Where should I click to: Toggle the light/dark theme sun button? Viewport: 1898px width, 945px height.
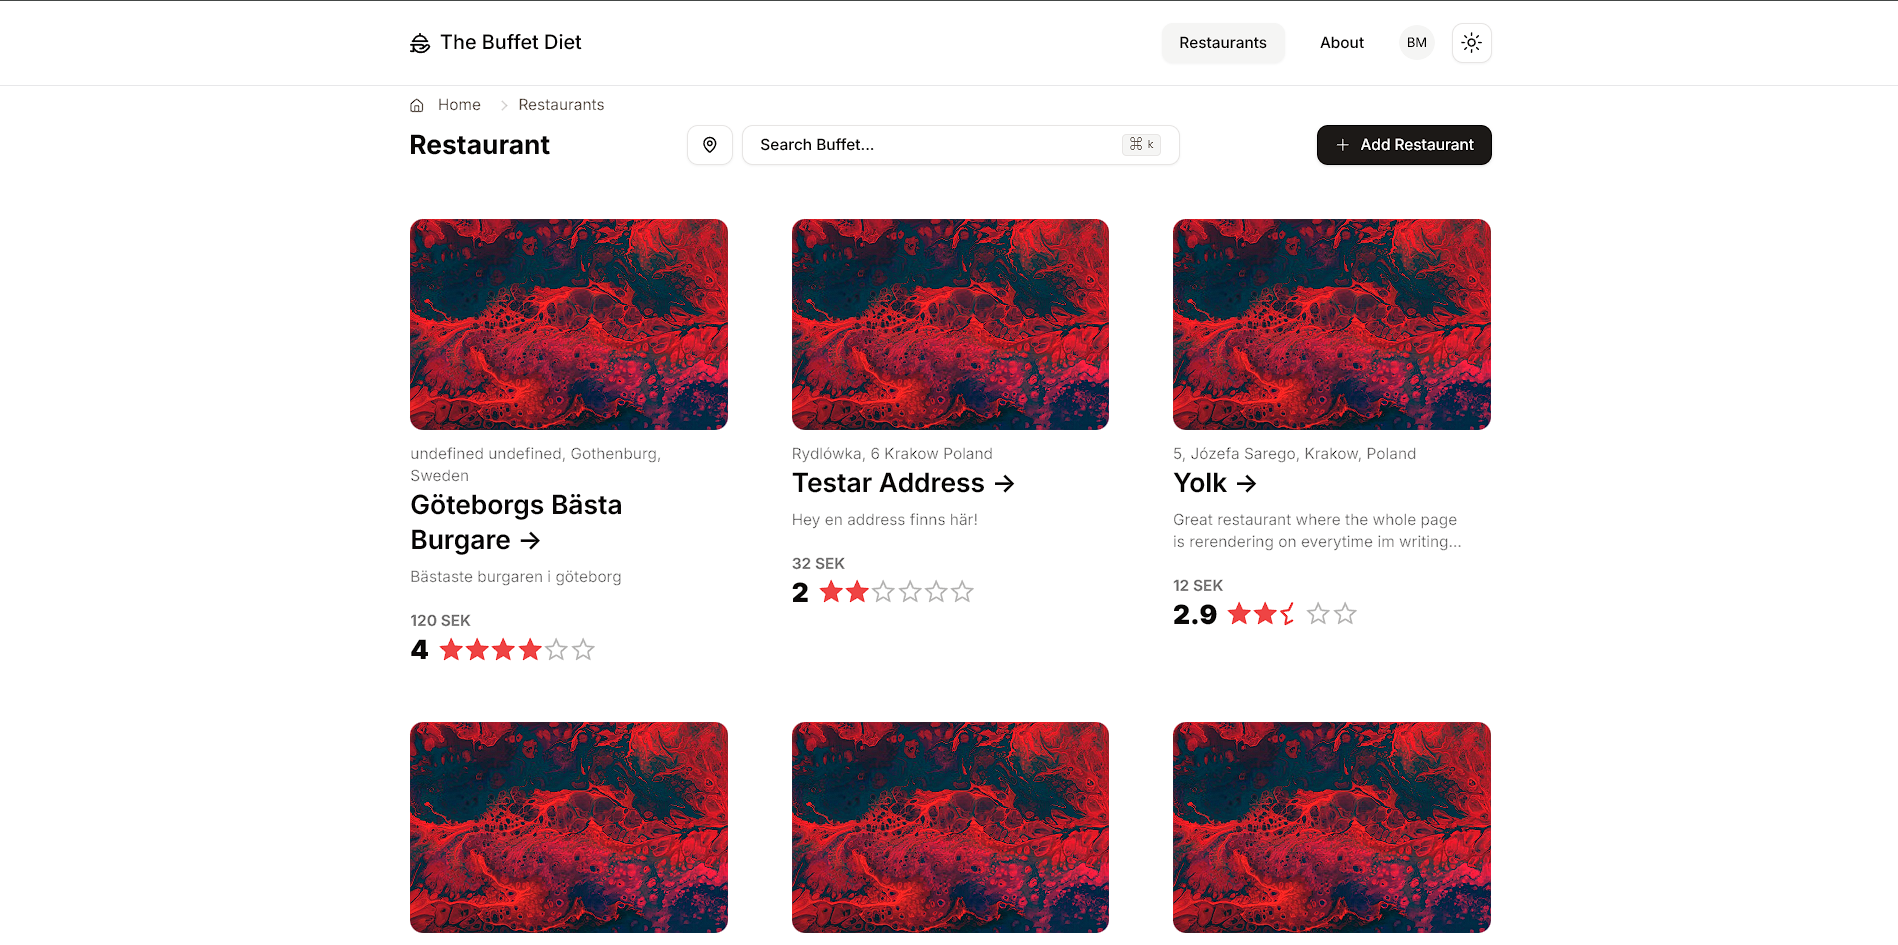pos(1471,43)
